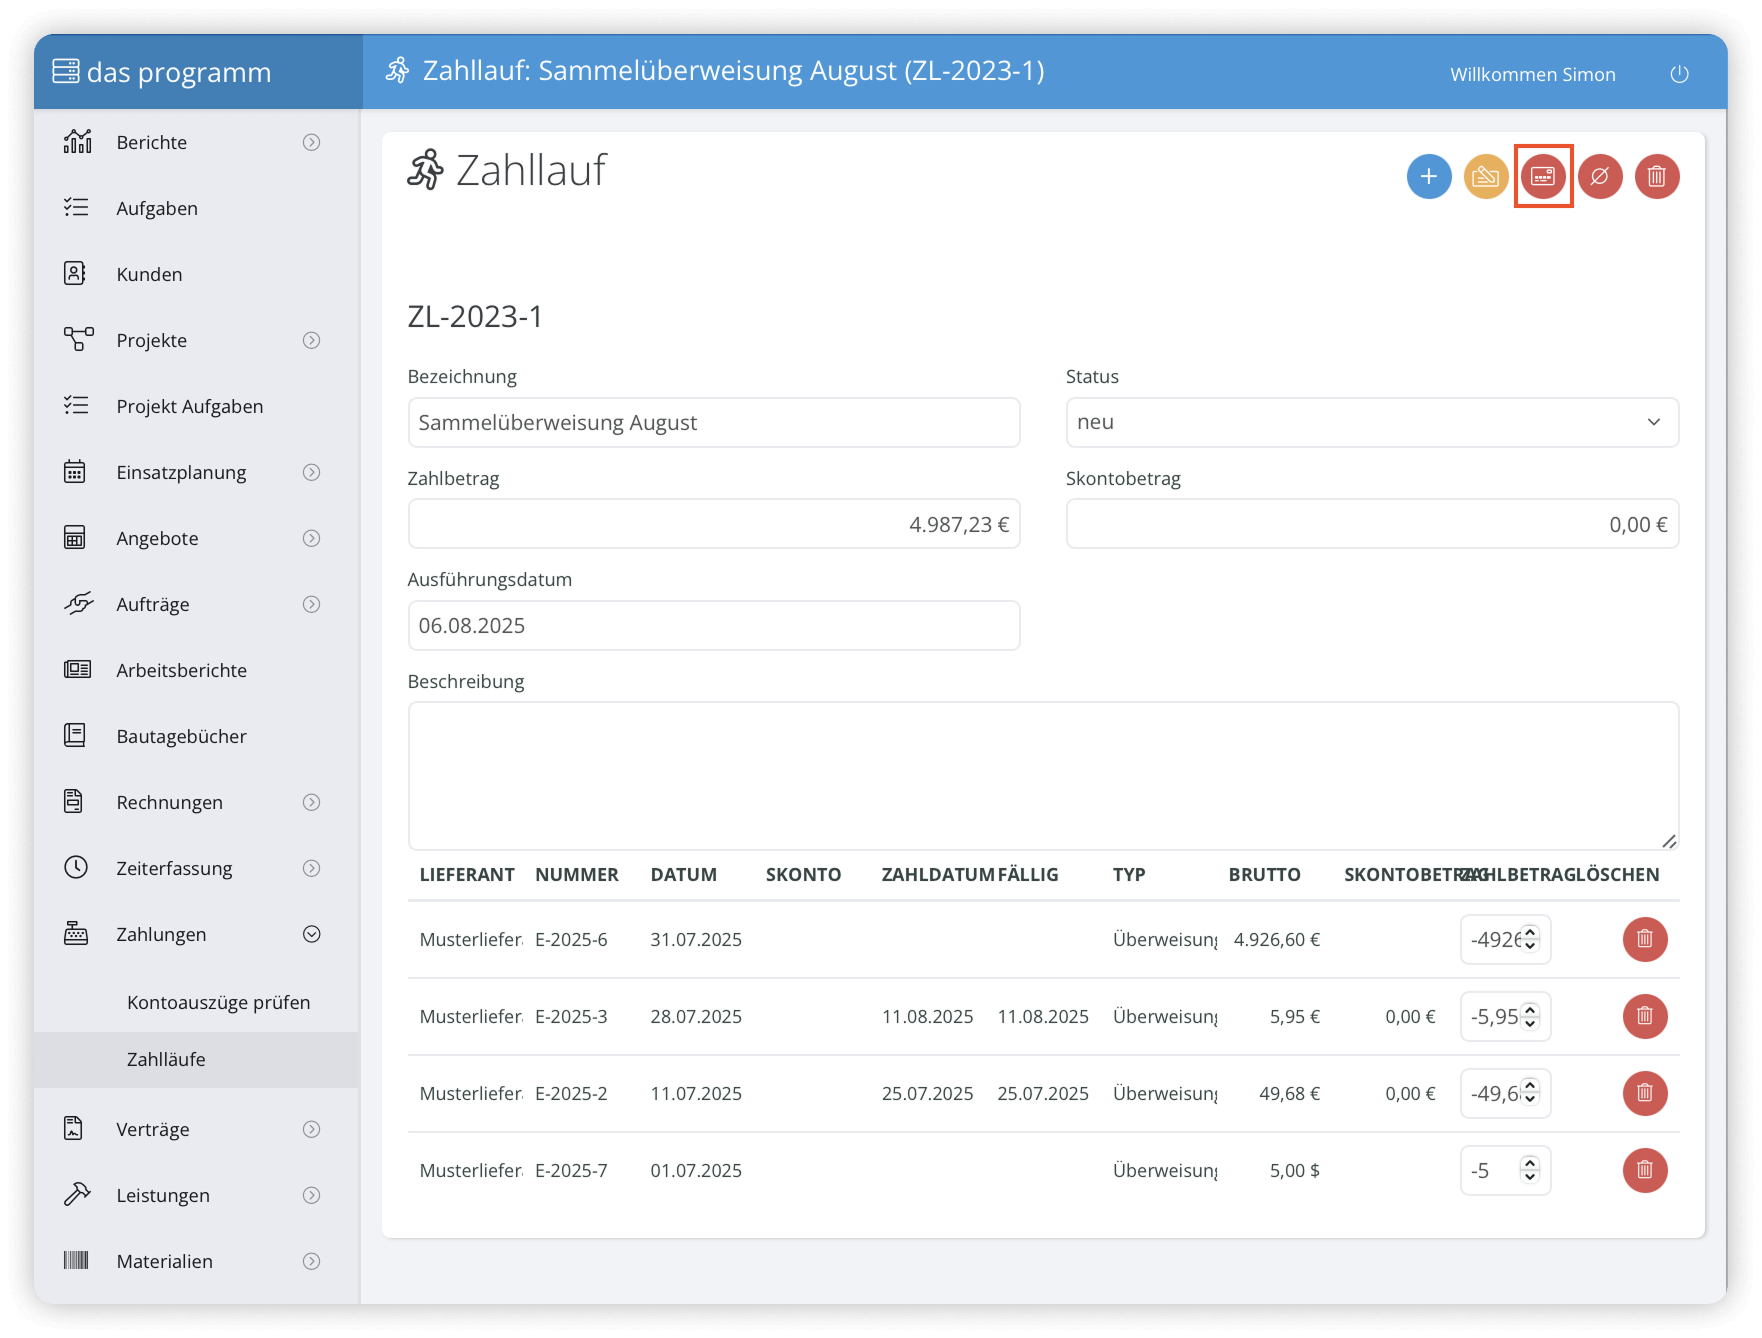Image resolution: width=1762 pixels, height=1338 pixels.
Task: Click the DATUM column header
Action: (x=684, y=874)
